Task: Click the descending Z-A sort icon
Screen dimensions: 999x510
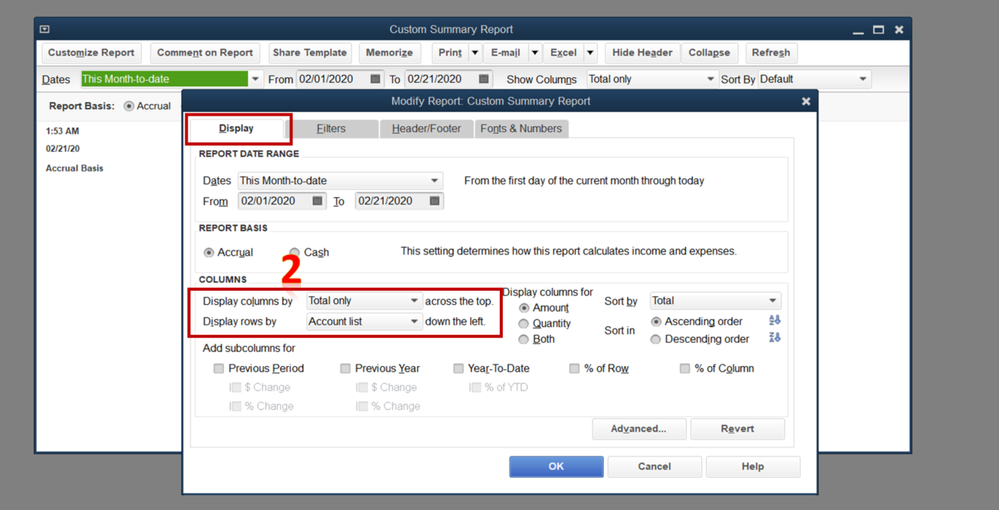Action: pyautogui.click(x=775, y=337)
